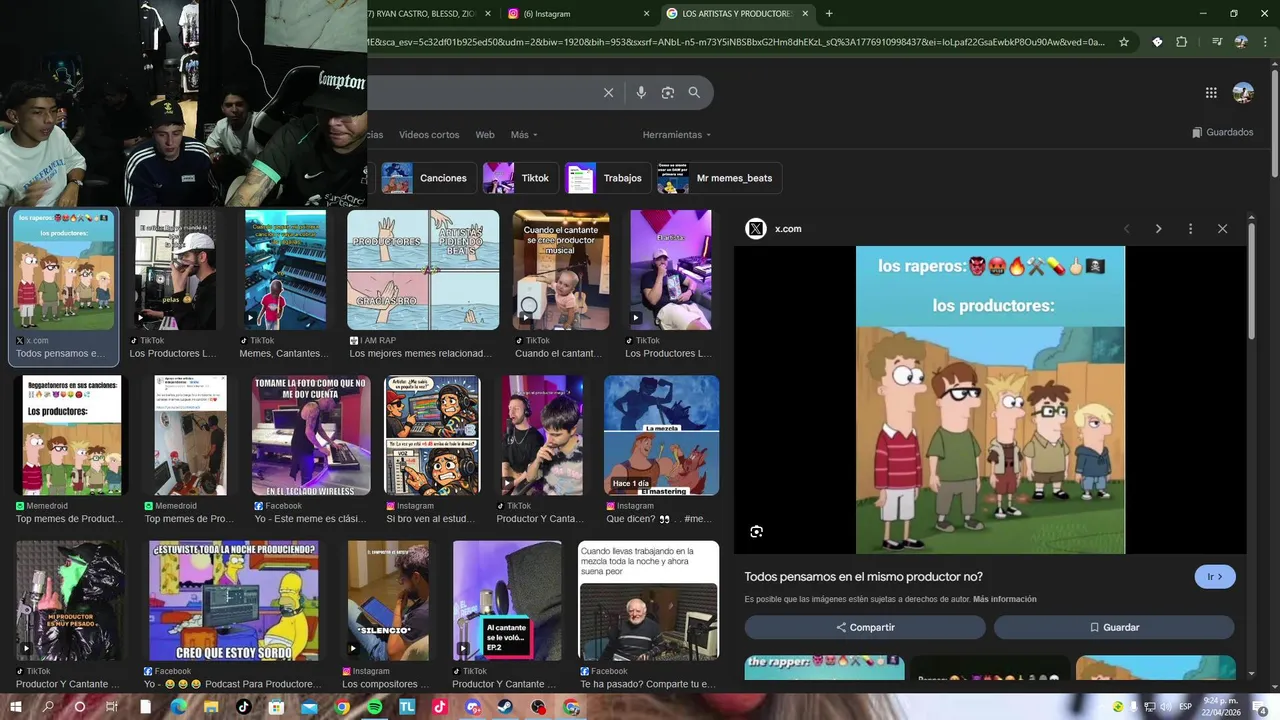This screenshot has width=1280, height=720.
Task: Open the Homer 'Creo que estoy sordo' thumbnail
Action: pyautogui.click(x=234, y=601)
